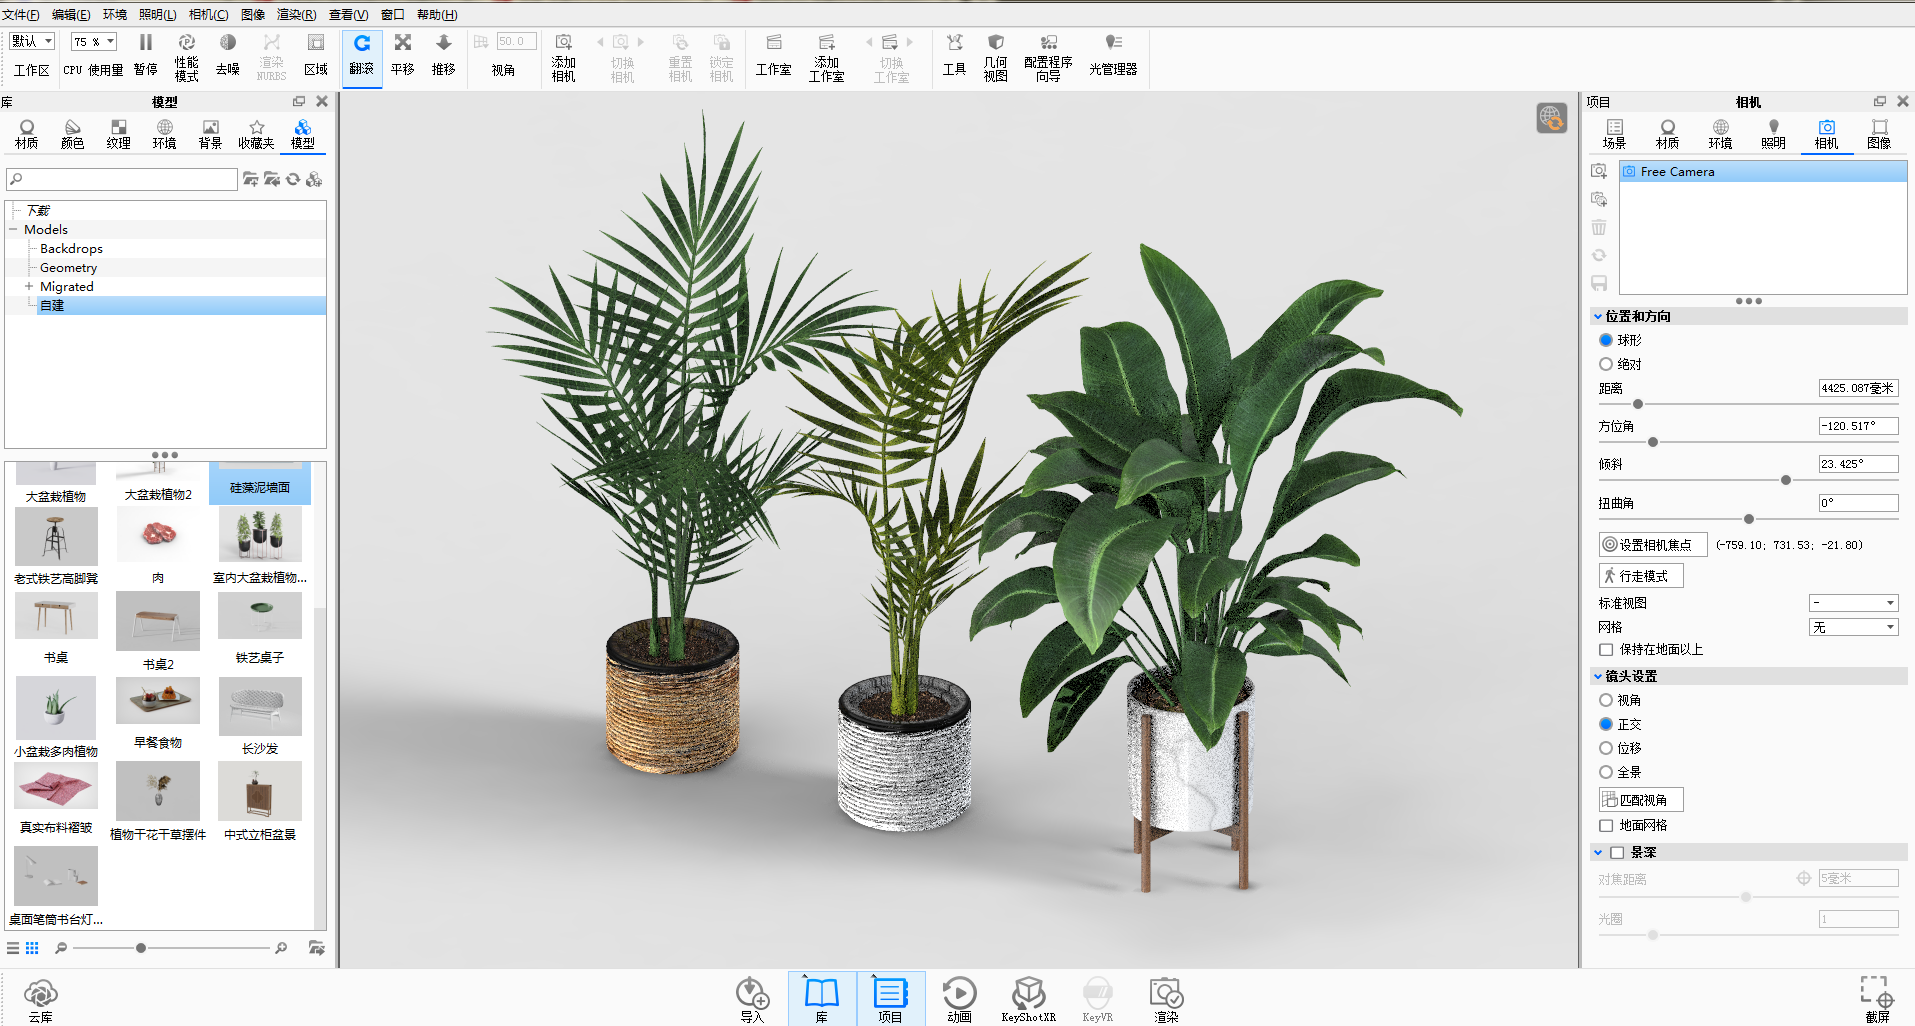The height and width of the screenshot is (1026, 1915).
Task: Open the 标准视图 dropdown
Action: 1853,603
